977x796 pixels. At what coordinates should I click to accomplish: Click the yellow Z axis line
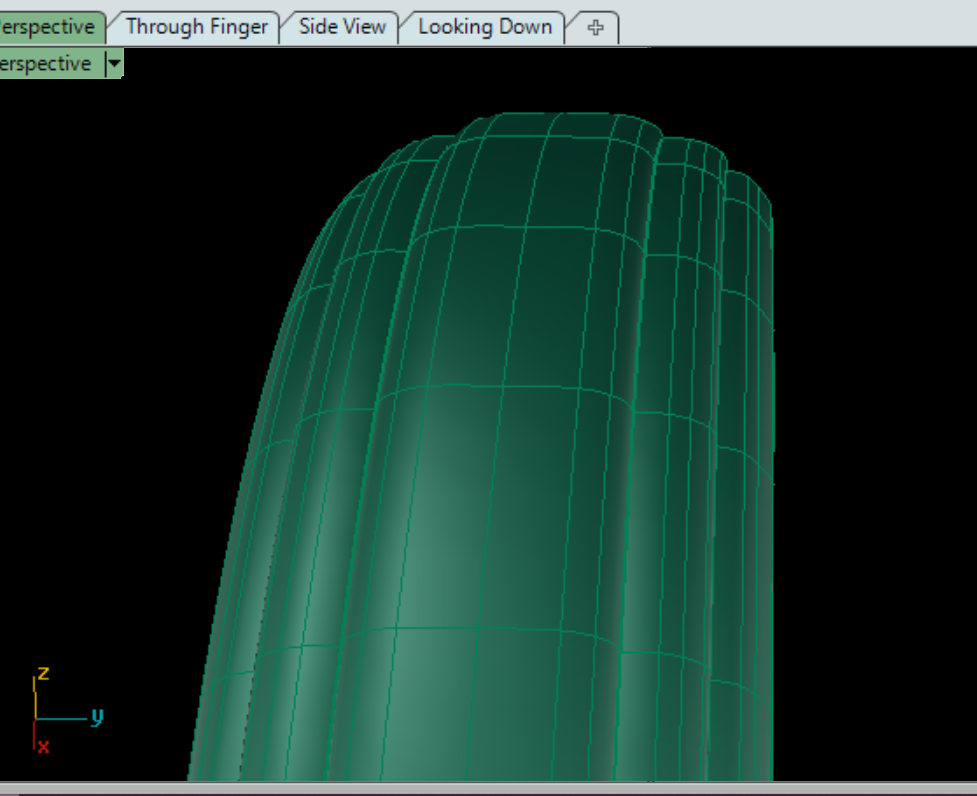pos(34,698)
